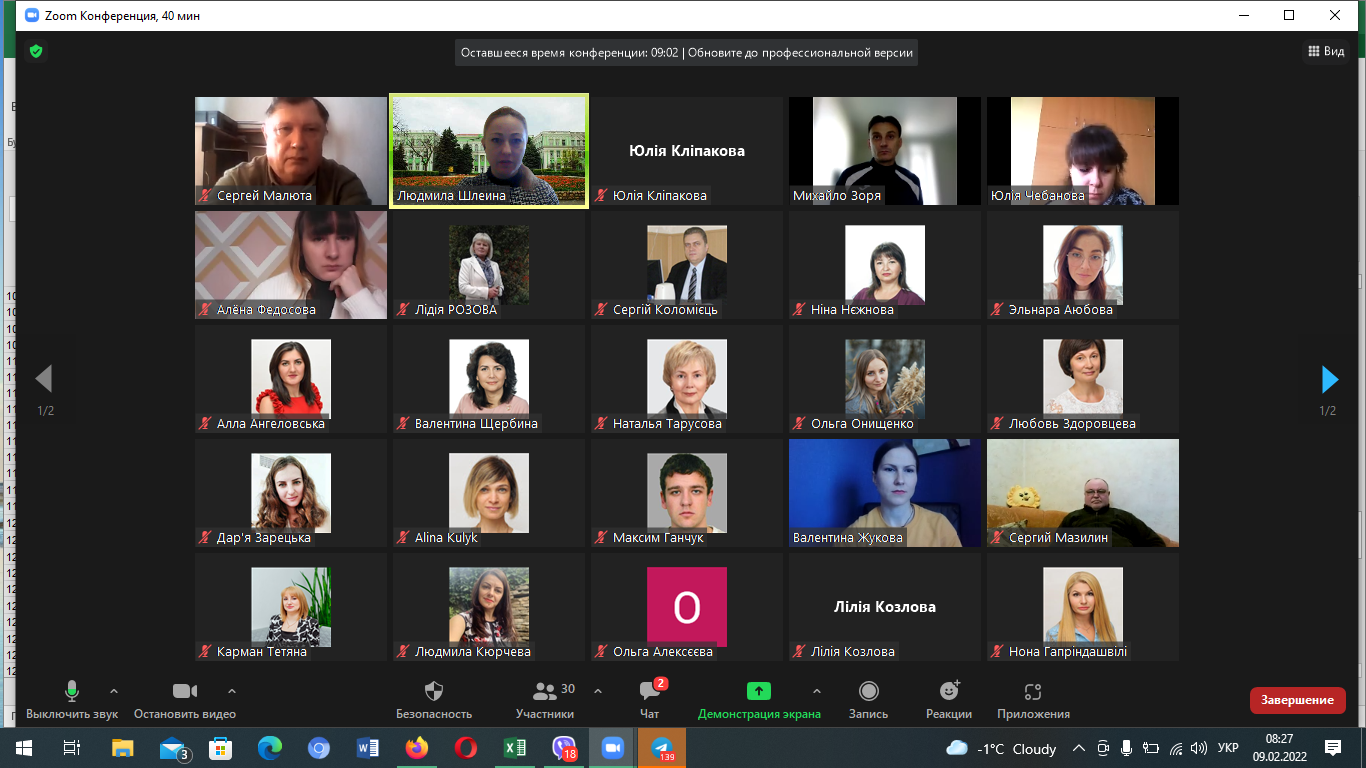Click the green encryption shield icon

point(36,51)
